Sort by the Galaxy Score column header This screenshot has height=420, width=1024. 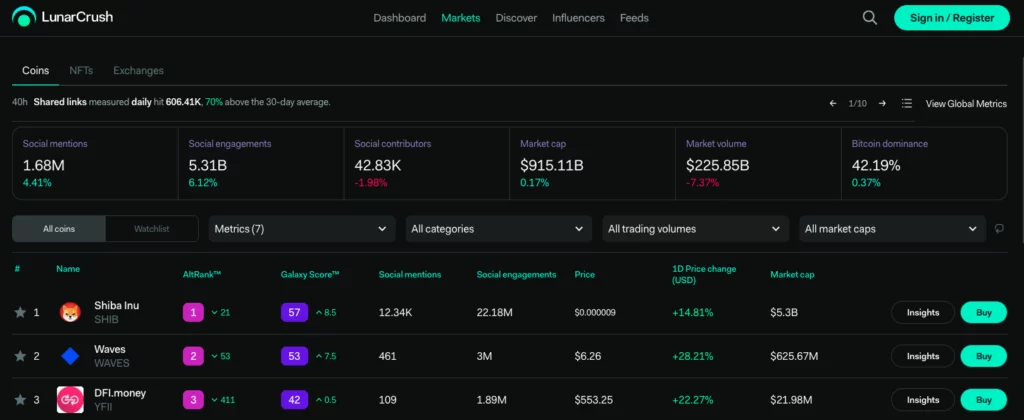pyautogui.click(x=310, y=274)
